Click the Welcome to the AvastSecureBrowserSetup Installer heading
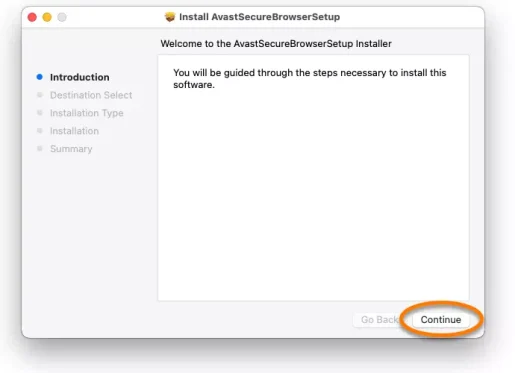Viewport: 515px width, 373px height. click(276, 44)
